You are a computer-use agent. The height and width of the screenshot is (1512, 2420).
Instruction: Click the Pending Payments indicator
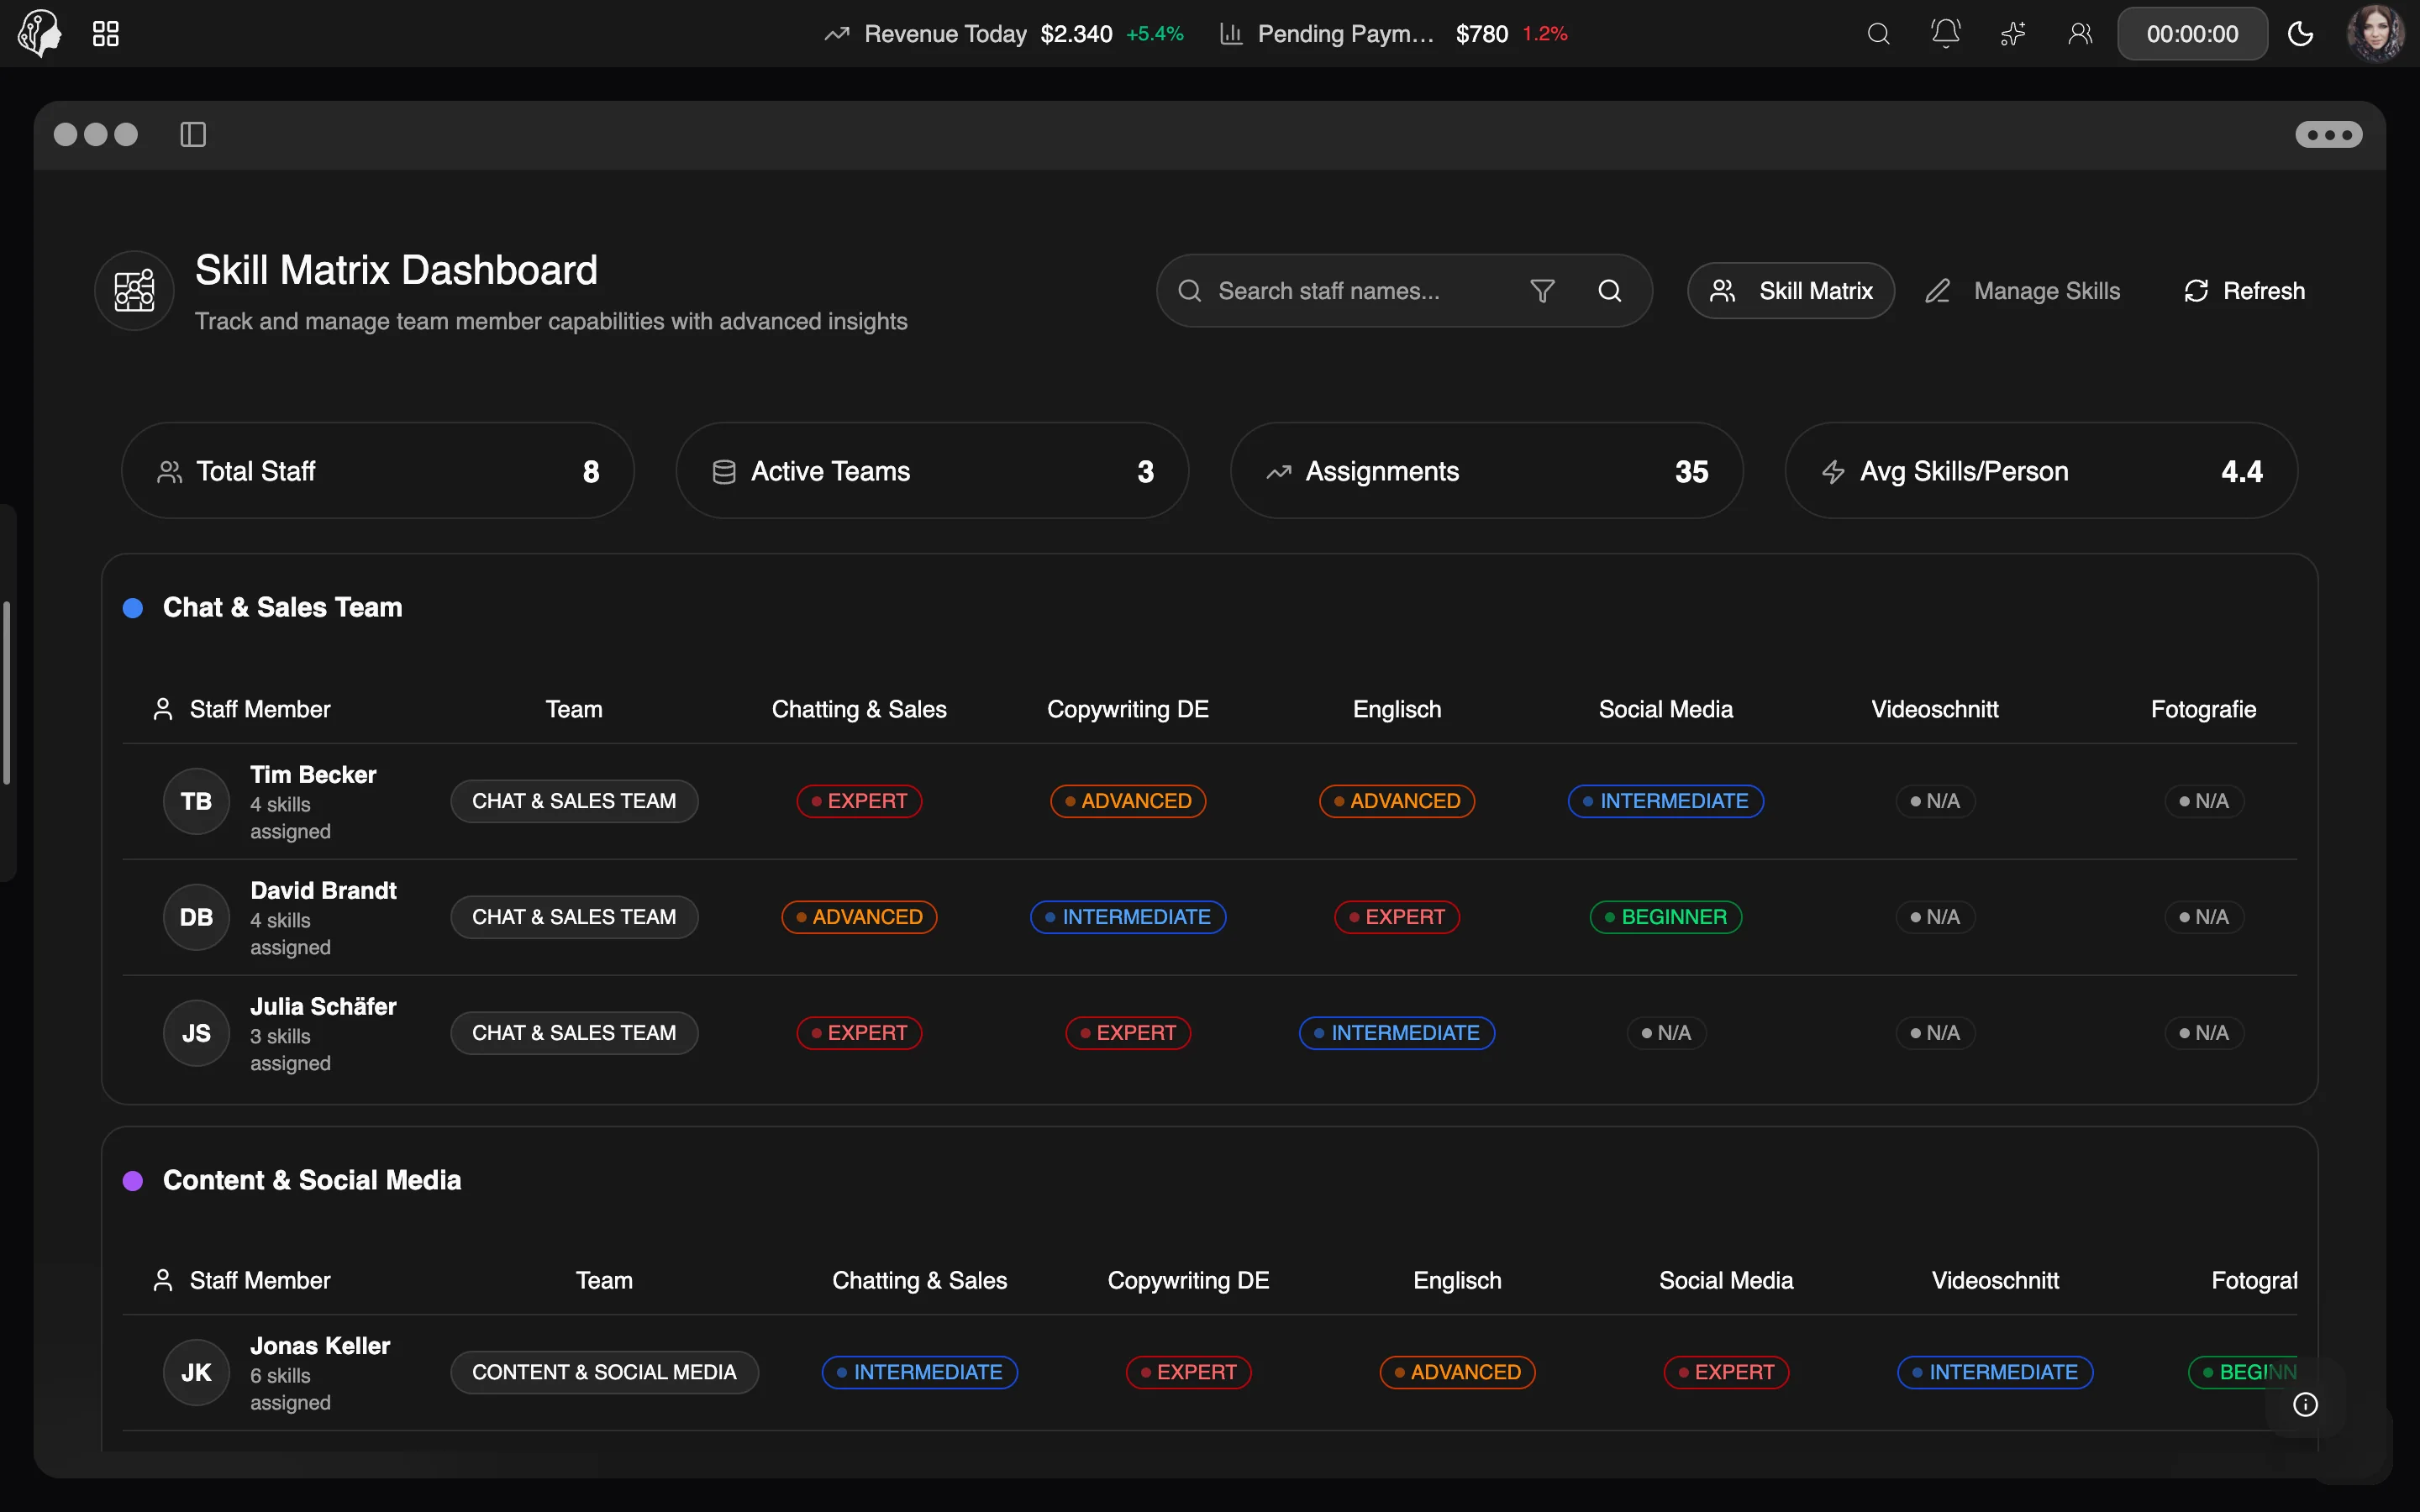(1393, 34)
